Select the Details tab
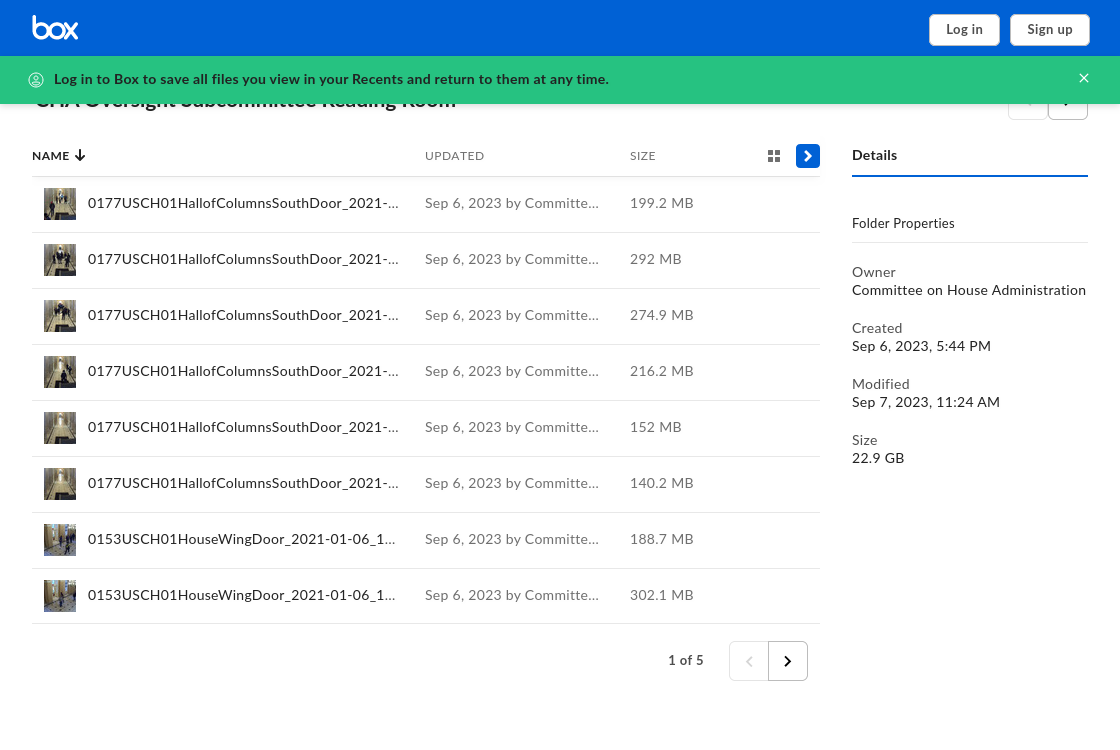Screen dimensions: 1120x750 [x=874, y=155]
